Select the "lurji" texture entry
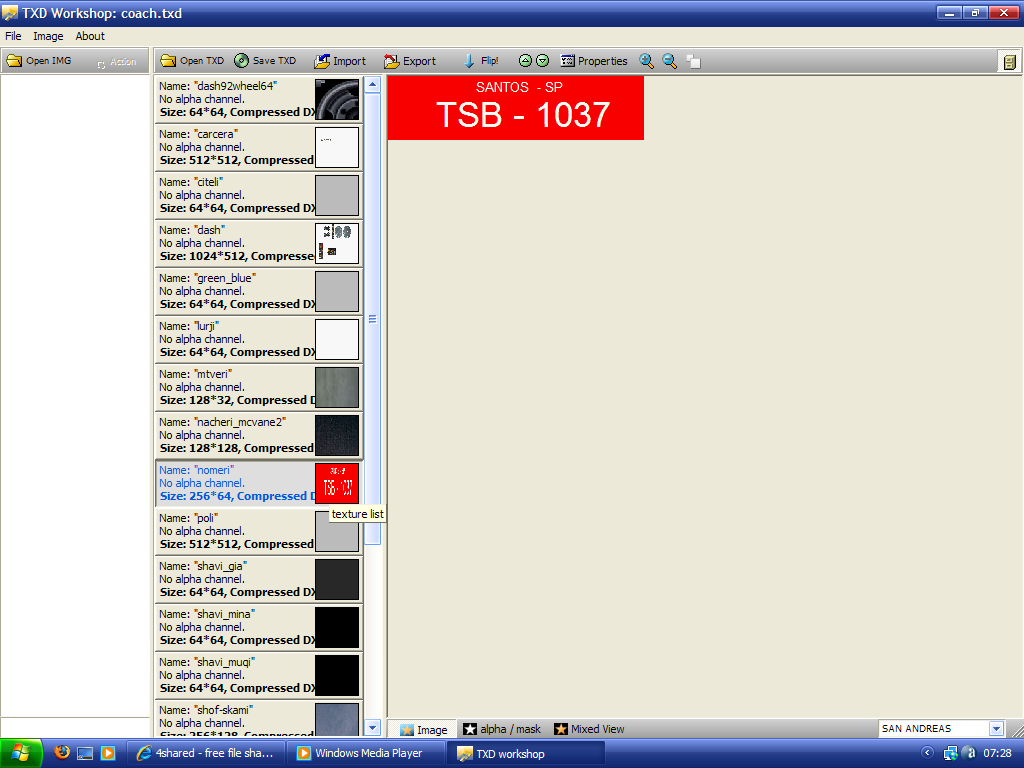 pyautogui.click(x=259, y=339)
